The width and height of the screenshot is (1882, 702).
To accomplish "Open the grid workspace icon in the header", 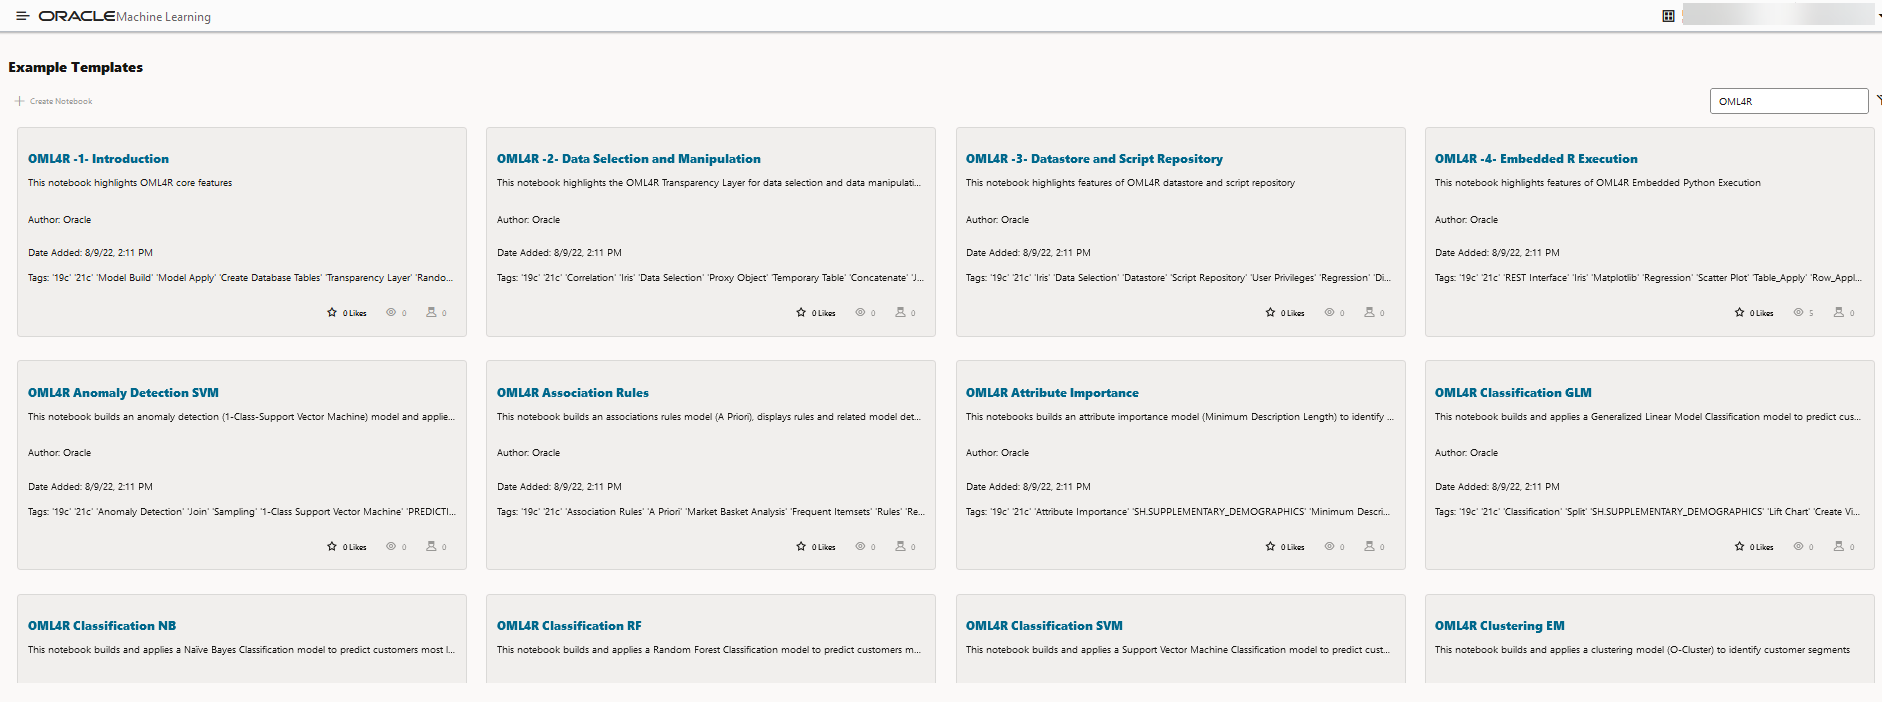I will (1668, 16).
